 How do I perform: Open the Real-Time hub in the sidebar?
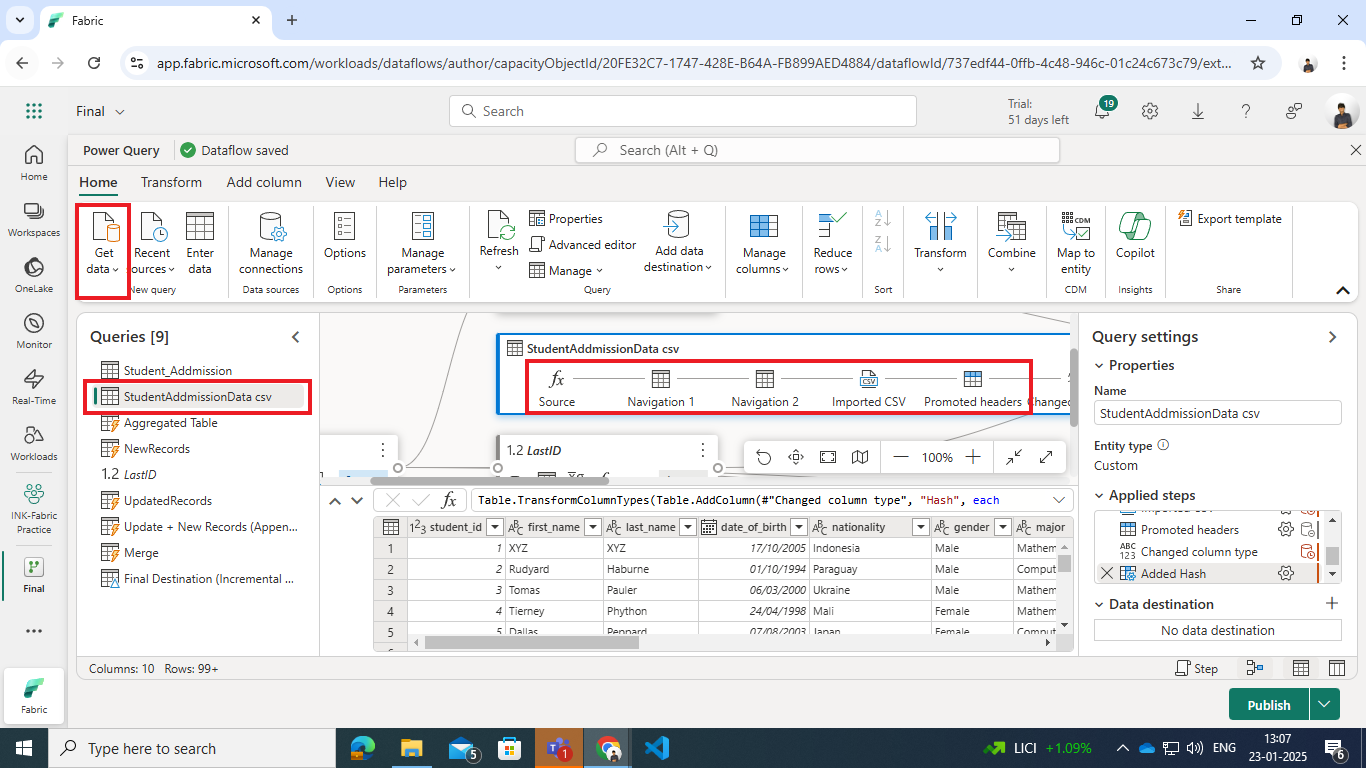[x=34, y=388]
